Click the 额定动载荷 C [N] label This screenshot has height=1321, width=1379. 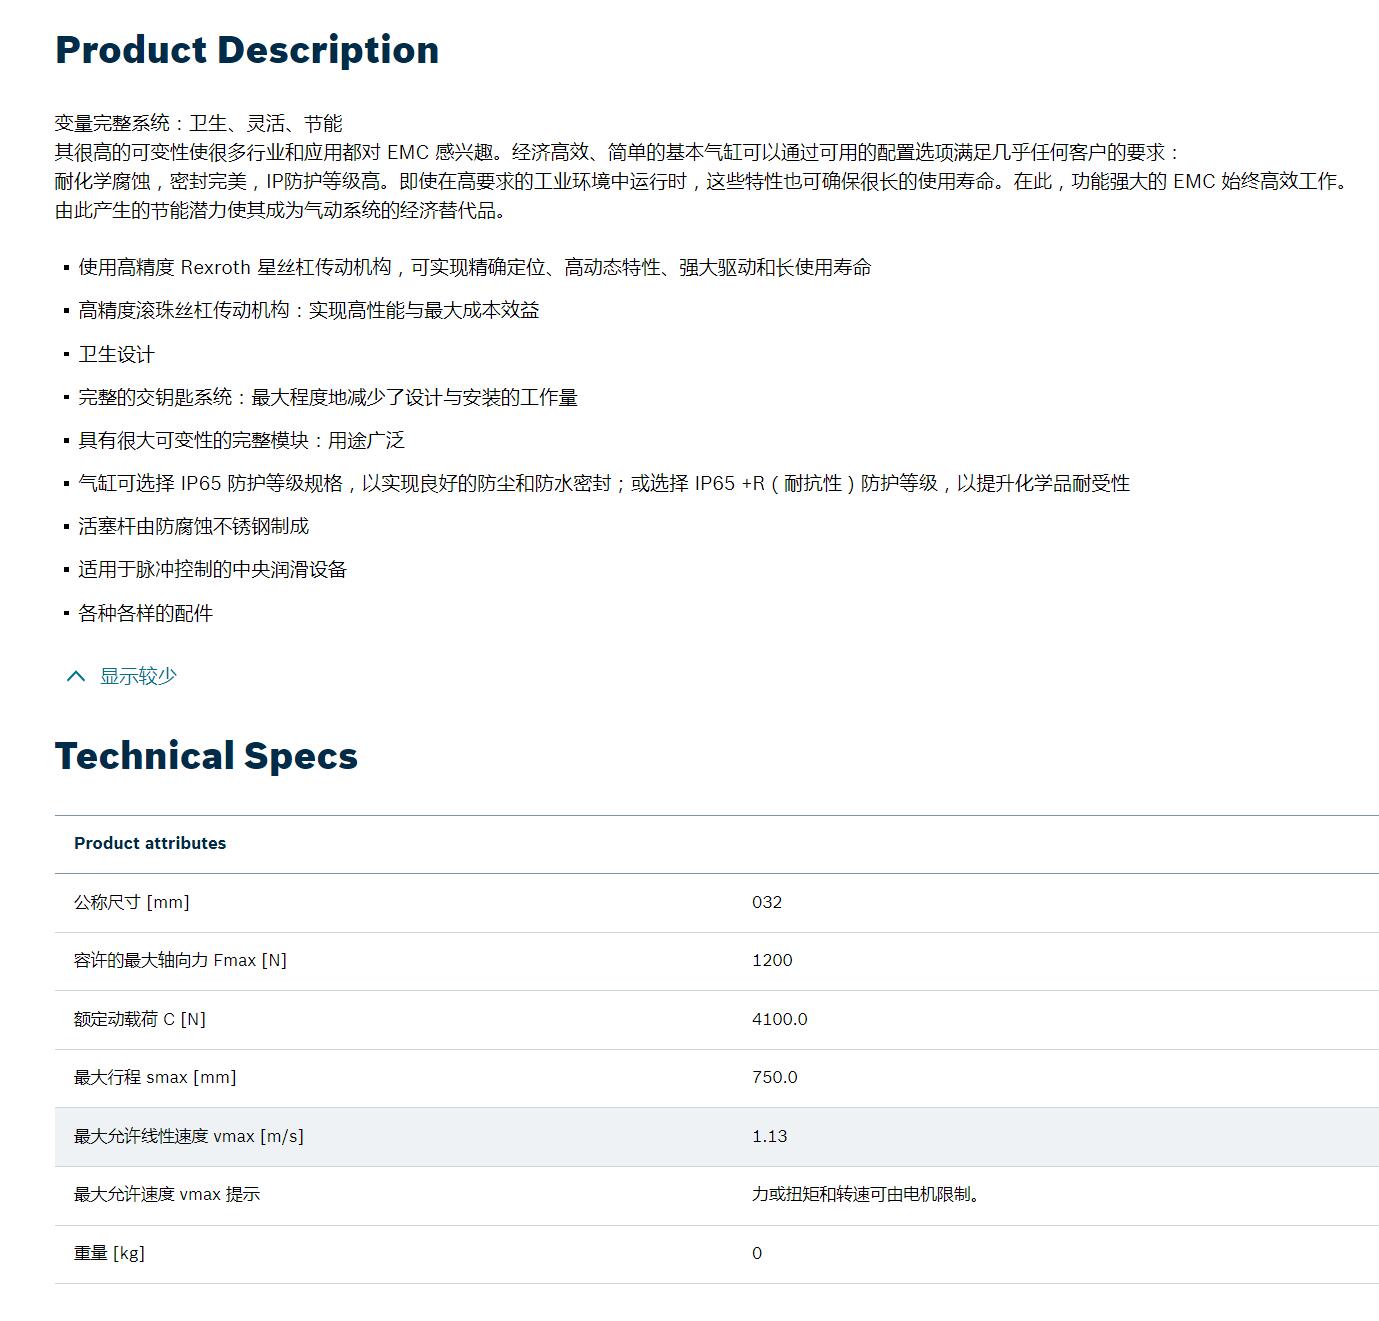click(140, 1019)
